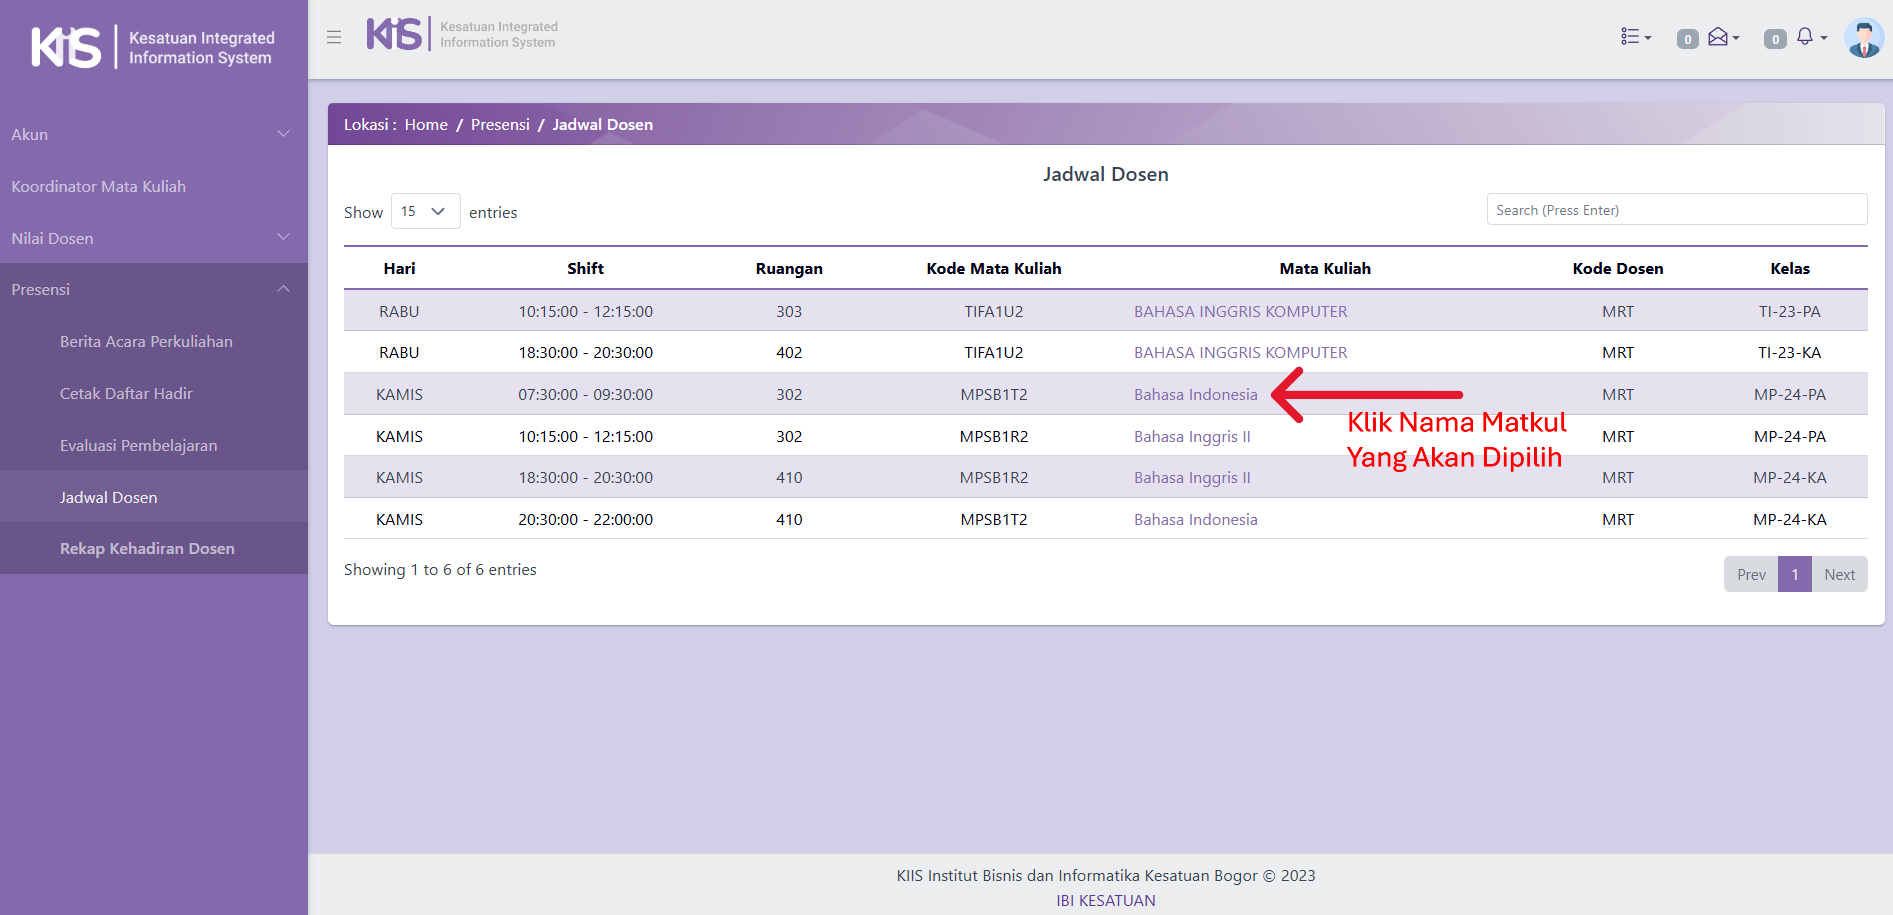The height and width of the screenshot is (915, 1893).
Task: Open the Show entries count dropdown
Action: (425, 211)
